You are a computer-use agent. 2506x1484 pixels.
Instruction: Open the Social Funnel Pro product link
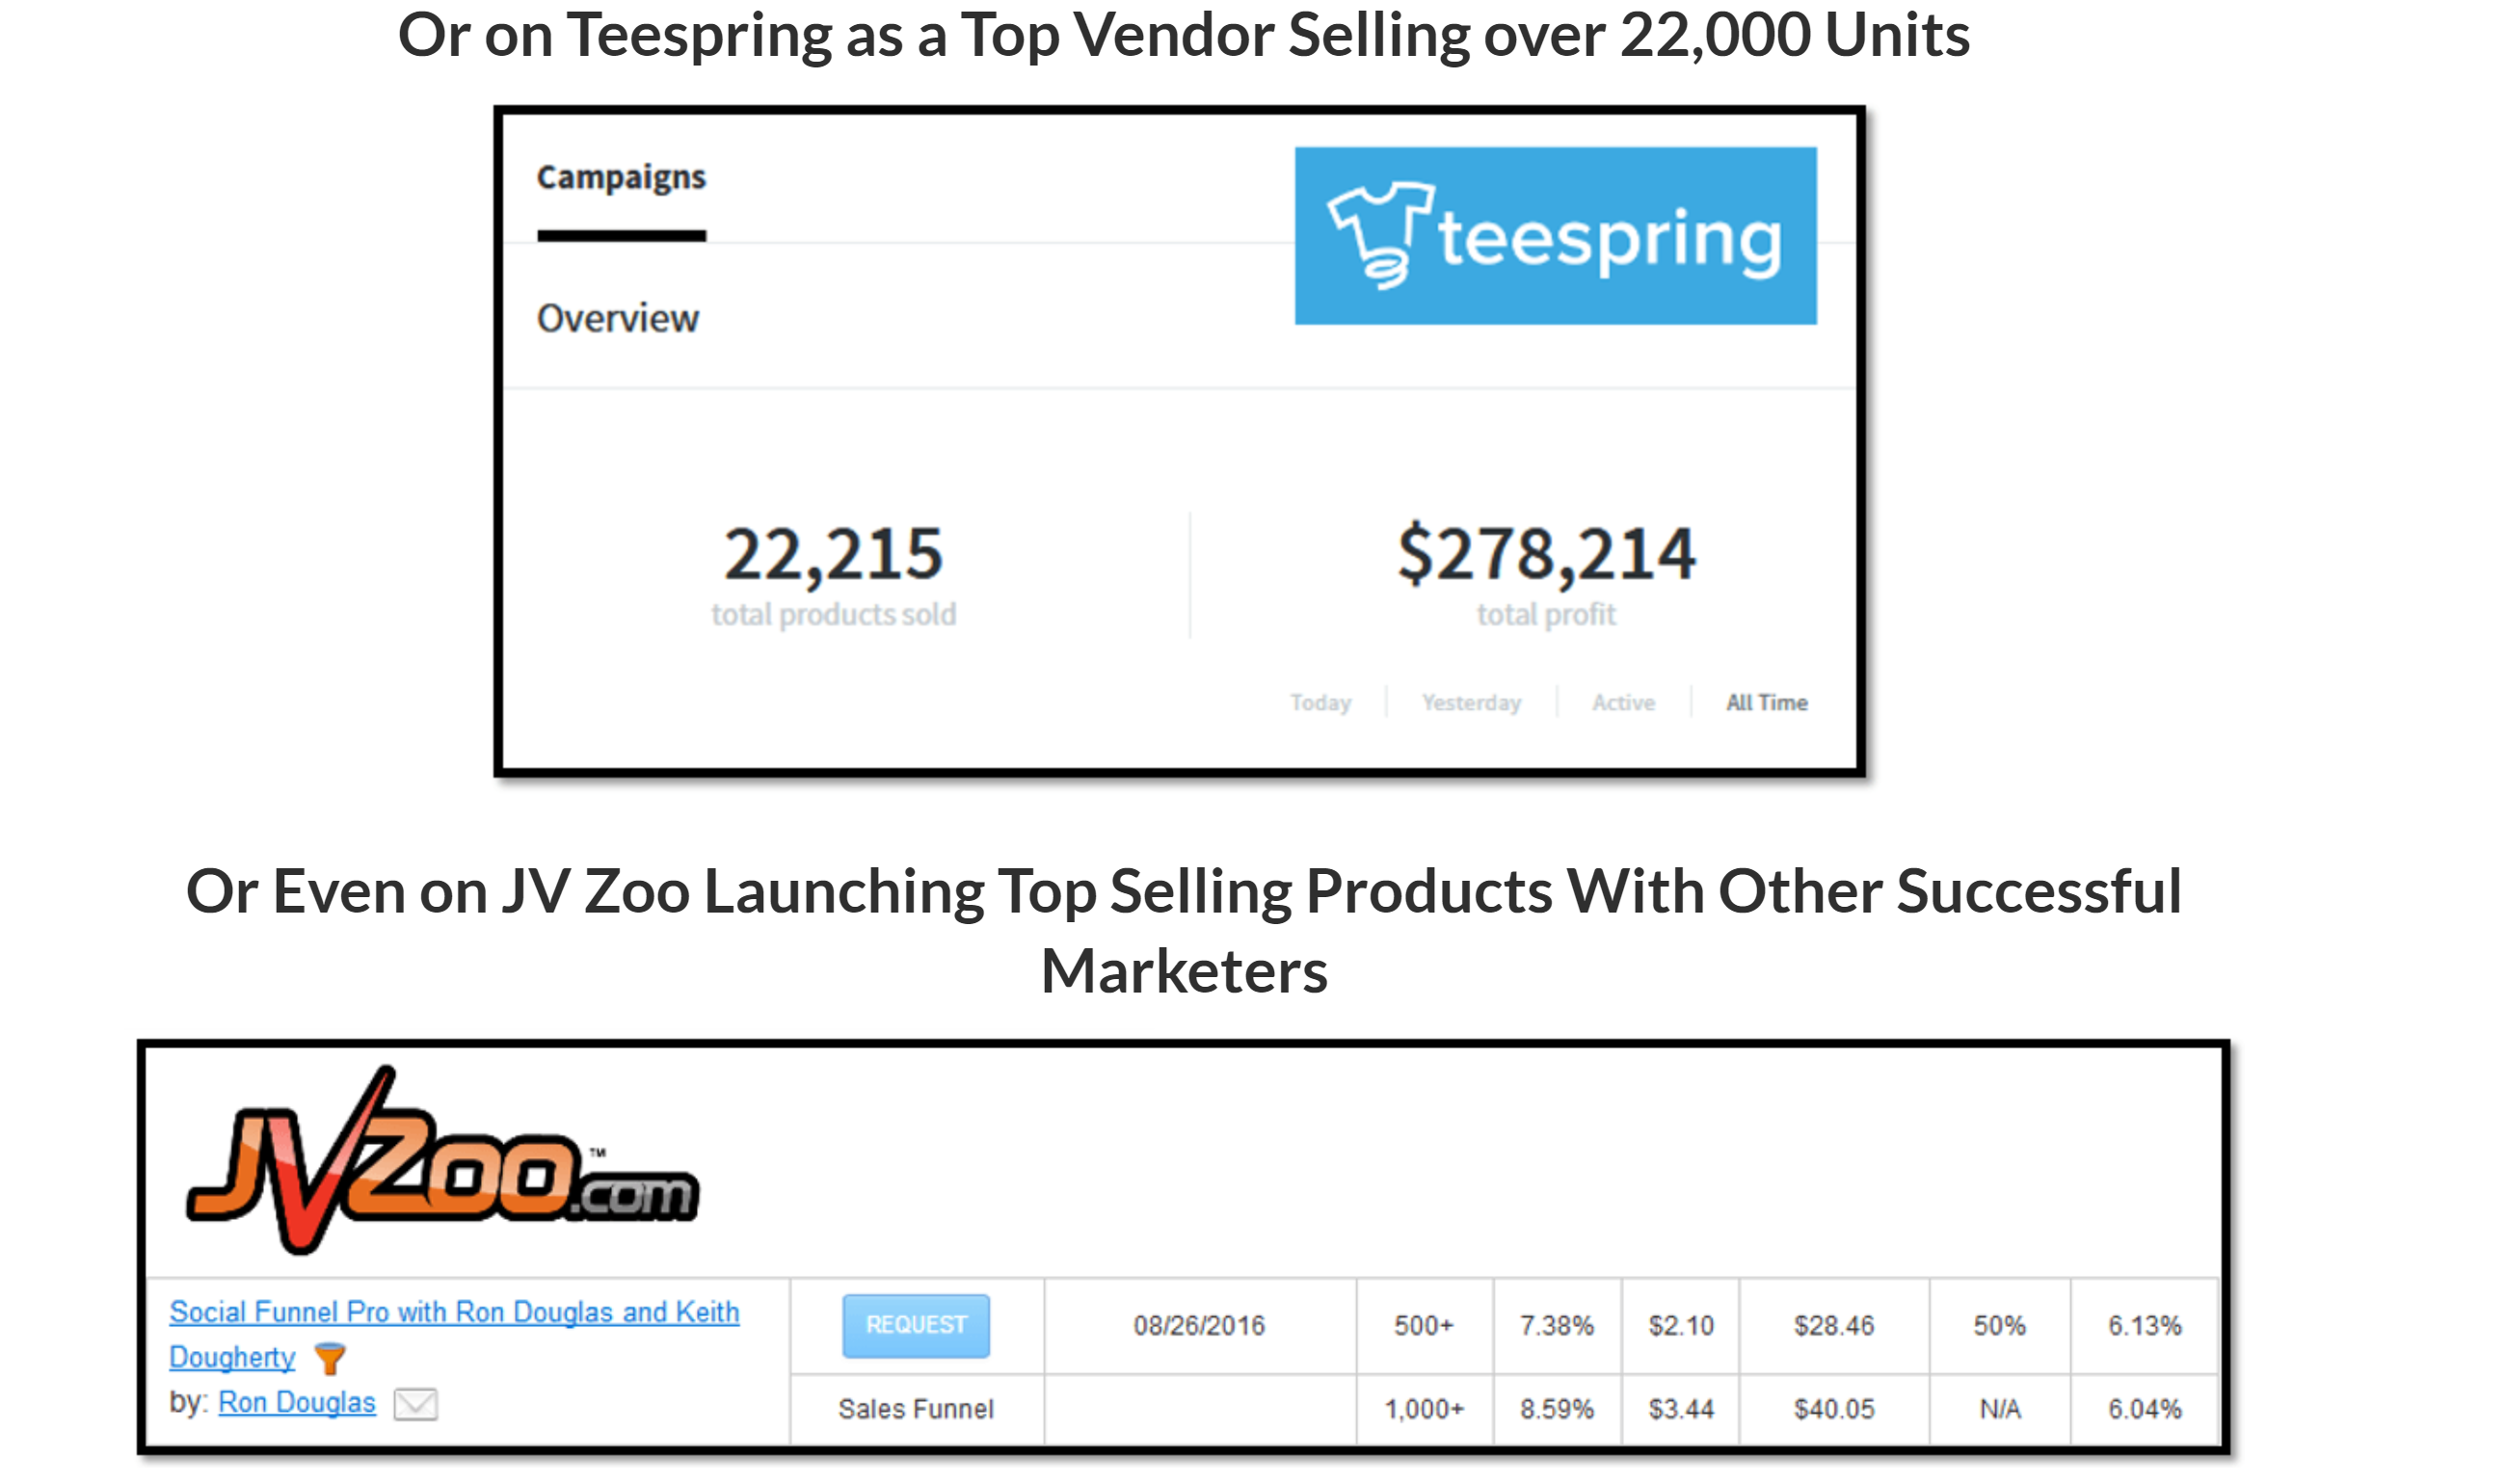pyautogui.click(x=454, y=1312)
